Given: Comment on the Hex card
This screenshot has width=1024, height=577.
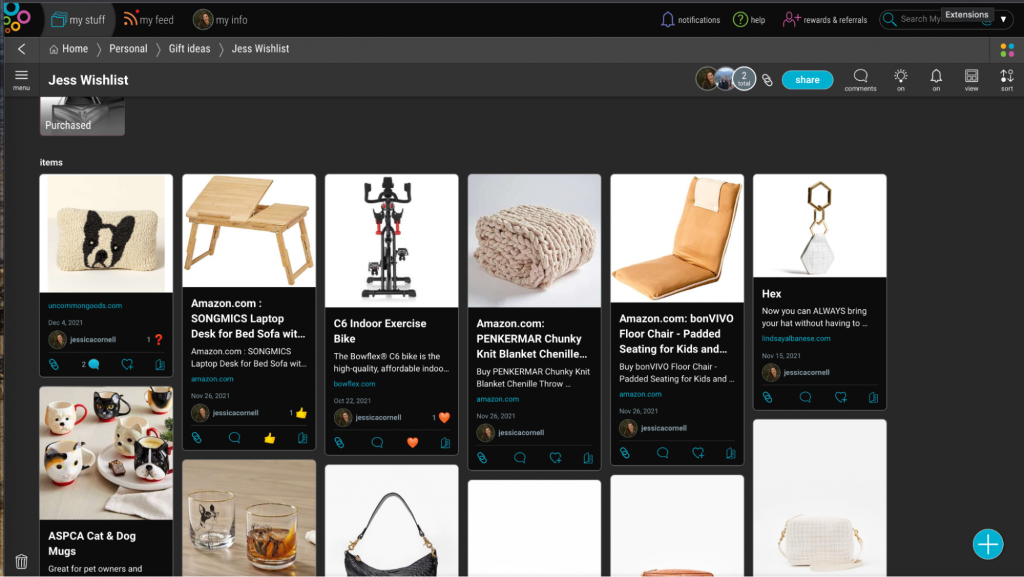Looking at the screenshot, I should [805, 397].
